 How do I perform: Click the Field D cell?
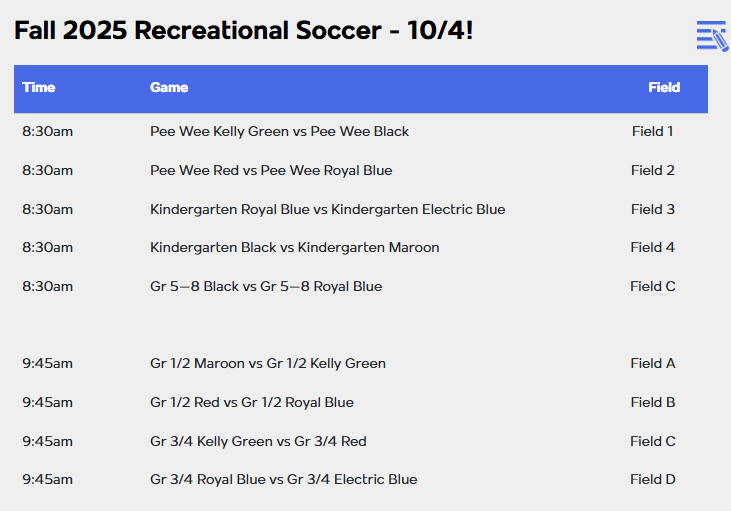point(652,479)
